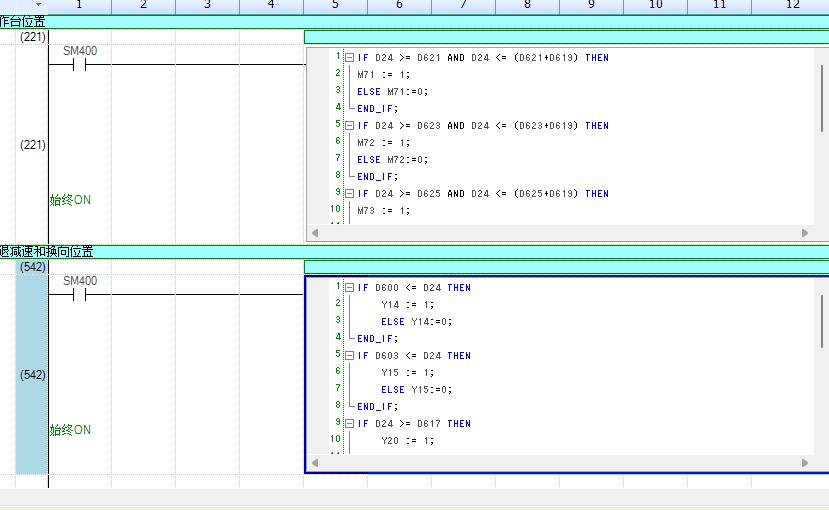Select column 12 header

(792, 6)
